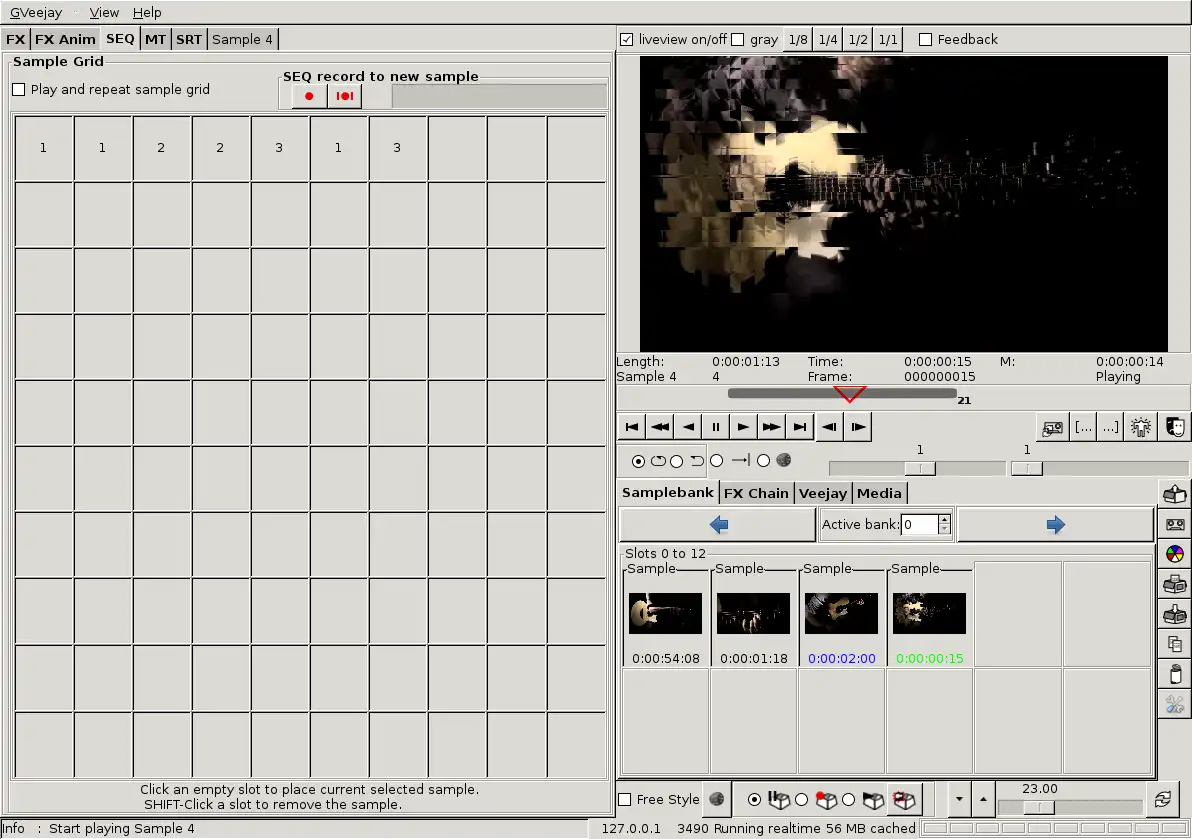Set preview size to 1/8

coord(798,40)
